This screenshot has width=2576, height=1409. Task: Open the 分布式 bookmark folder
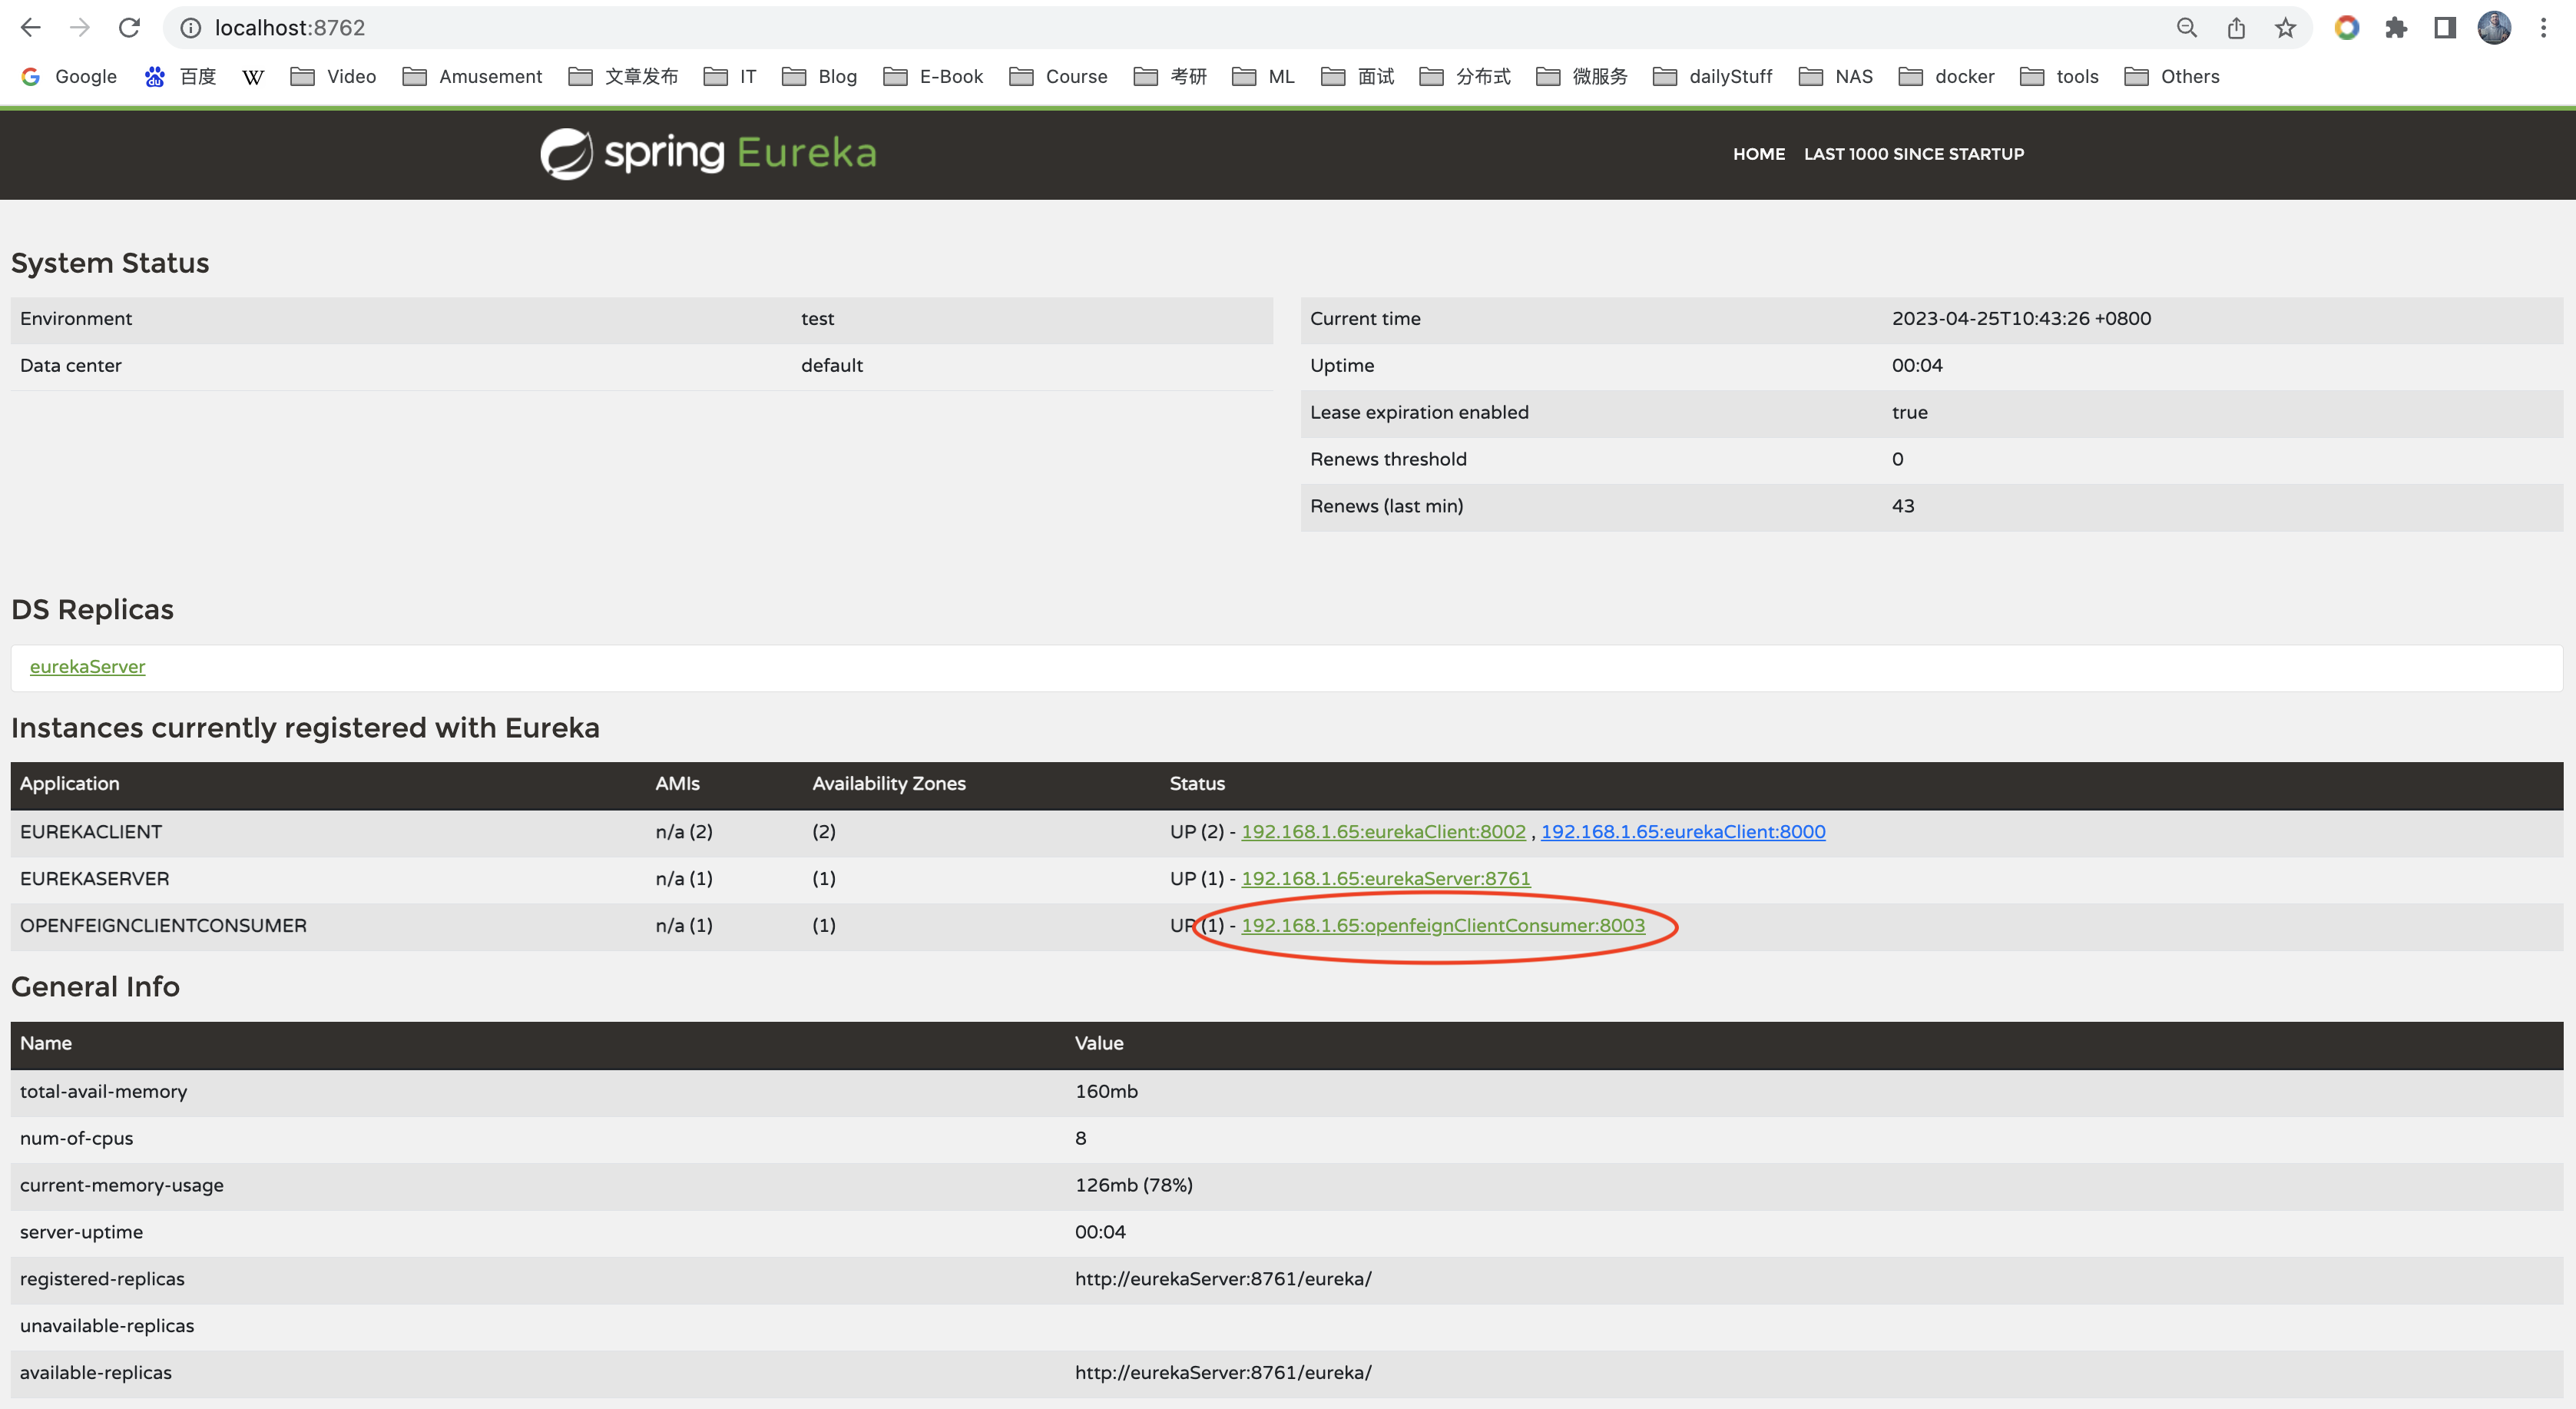tap(1465, 77)
